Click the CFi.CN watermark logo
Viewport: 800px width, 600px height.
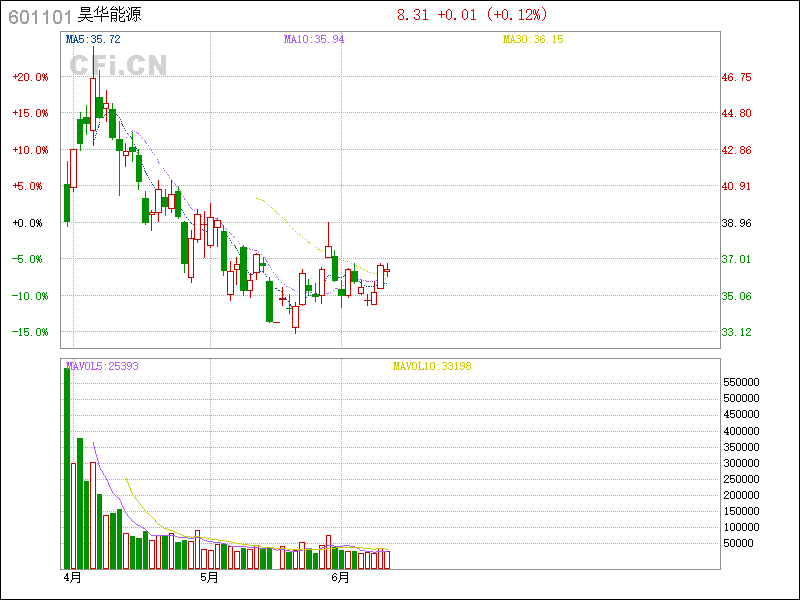tap(118, 65)
